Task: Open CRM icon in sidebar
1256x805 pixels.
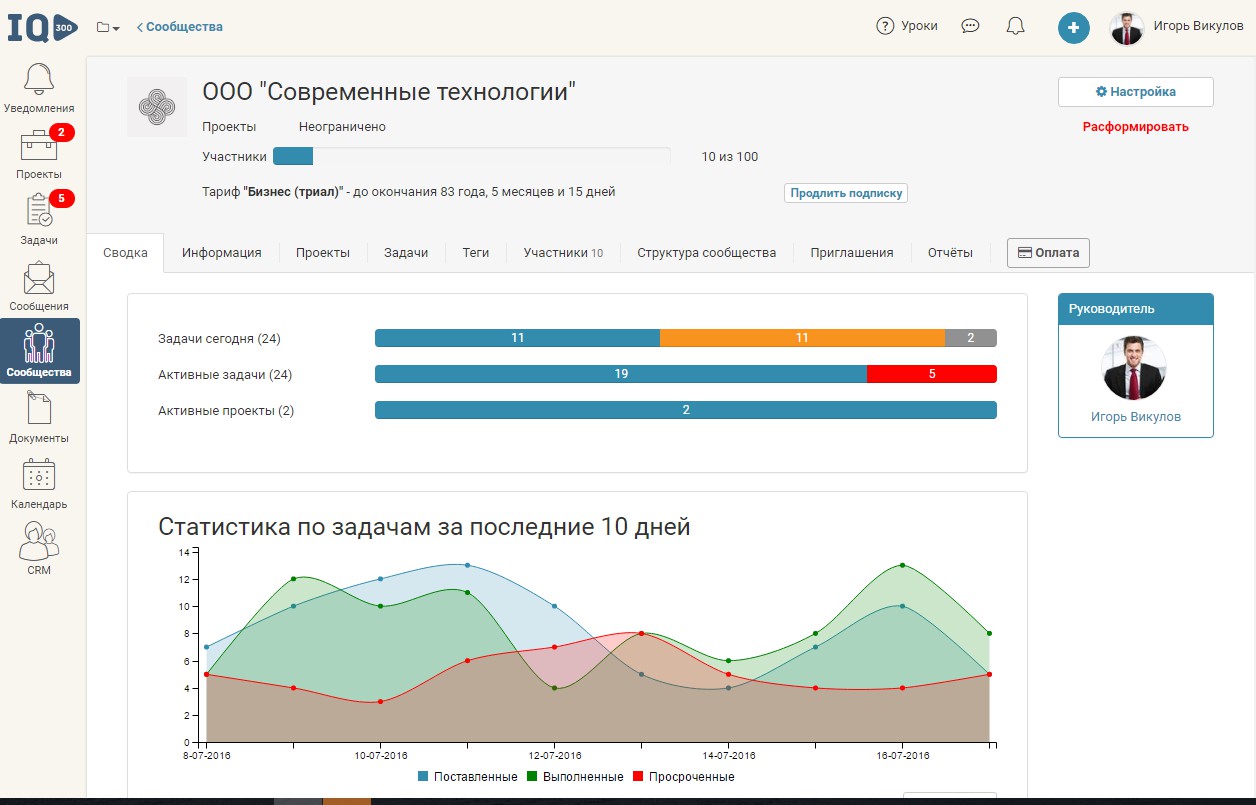Action: (39, 541)
